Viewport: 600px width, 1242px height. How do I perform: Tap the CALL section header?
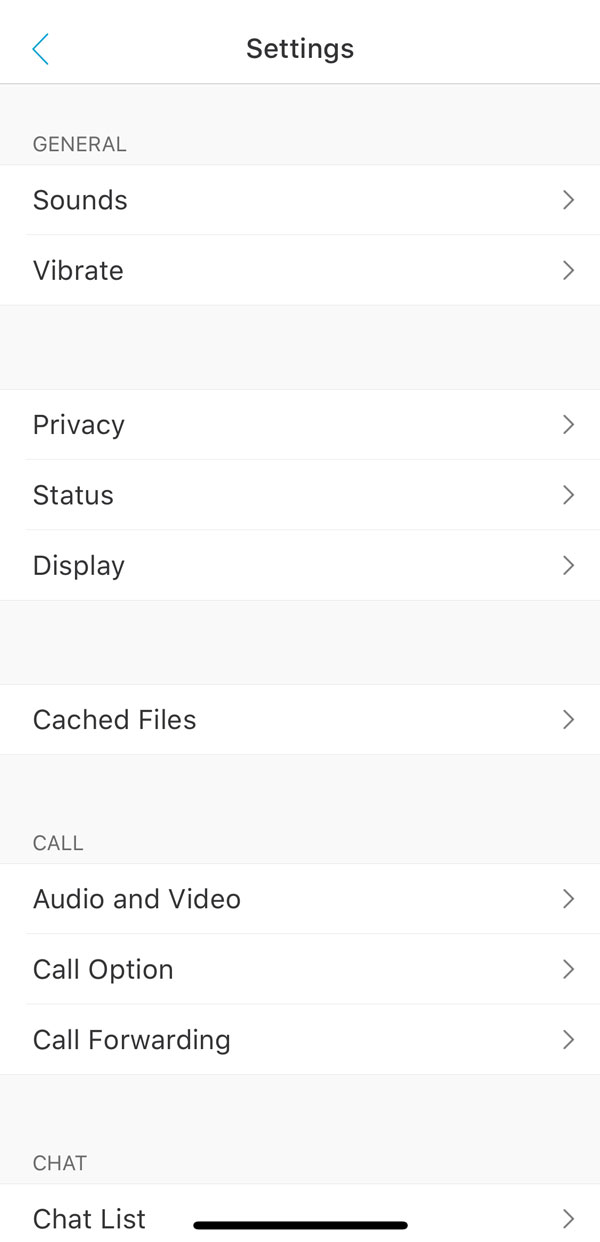(58, 843)
